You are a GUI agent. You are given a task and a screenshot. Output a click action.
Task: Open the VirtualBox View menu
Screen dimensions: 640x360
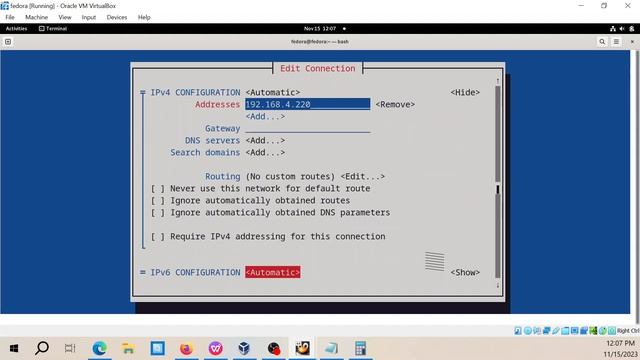(65, 17)
